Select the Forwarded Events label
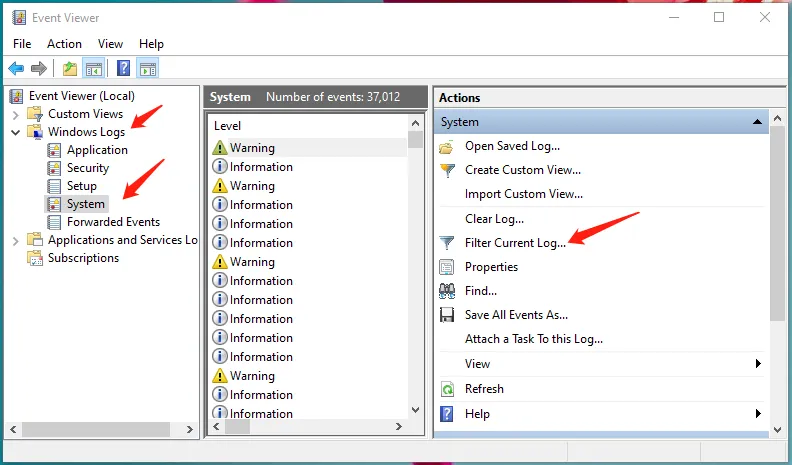This screenshot has width=792, height=465. [113, 222]
